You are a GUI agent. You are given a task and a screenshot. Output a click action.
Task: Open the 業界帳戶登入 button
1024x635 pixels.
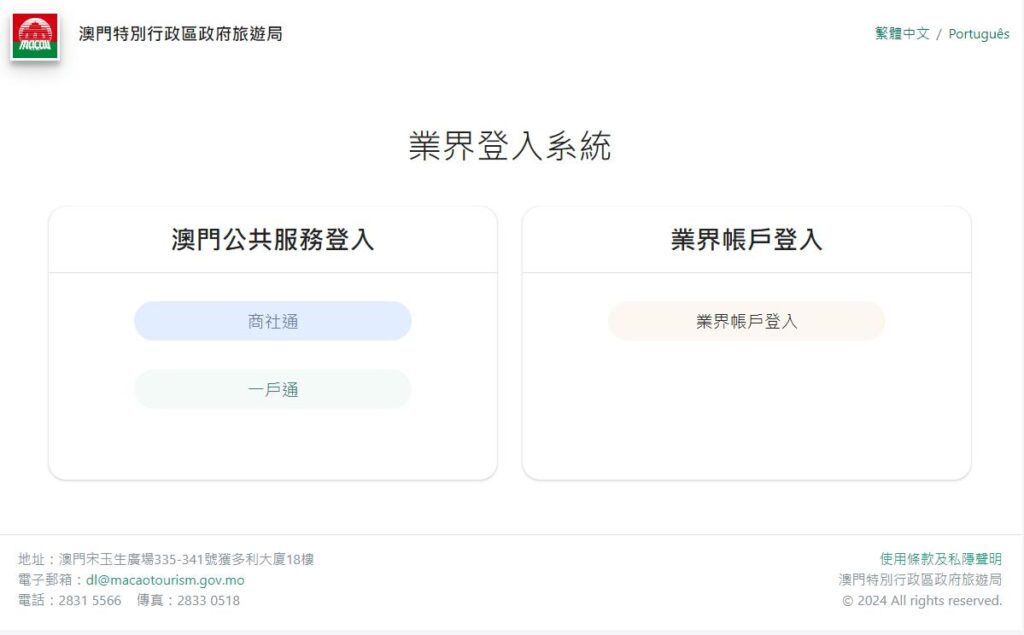click(x=746, y=321)
